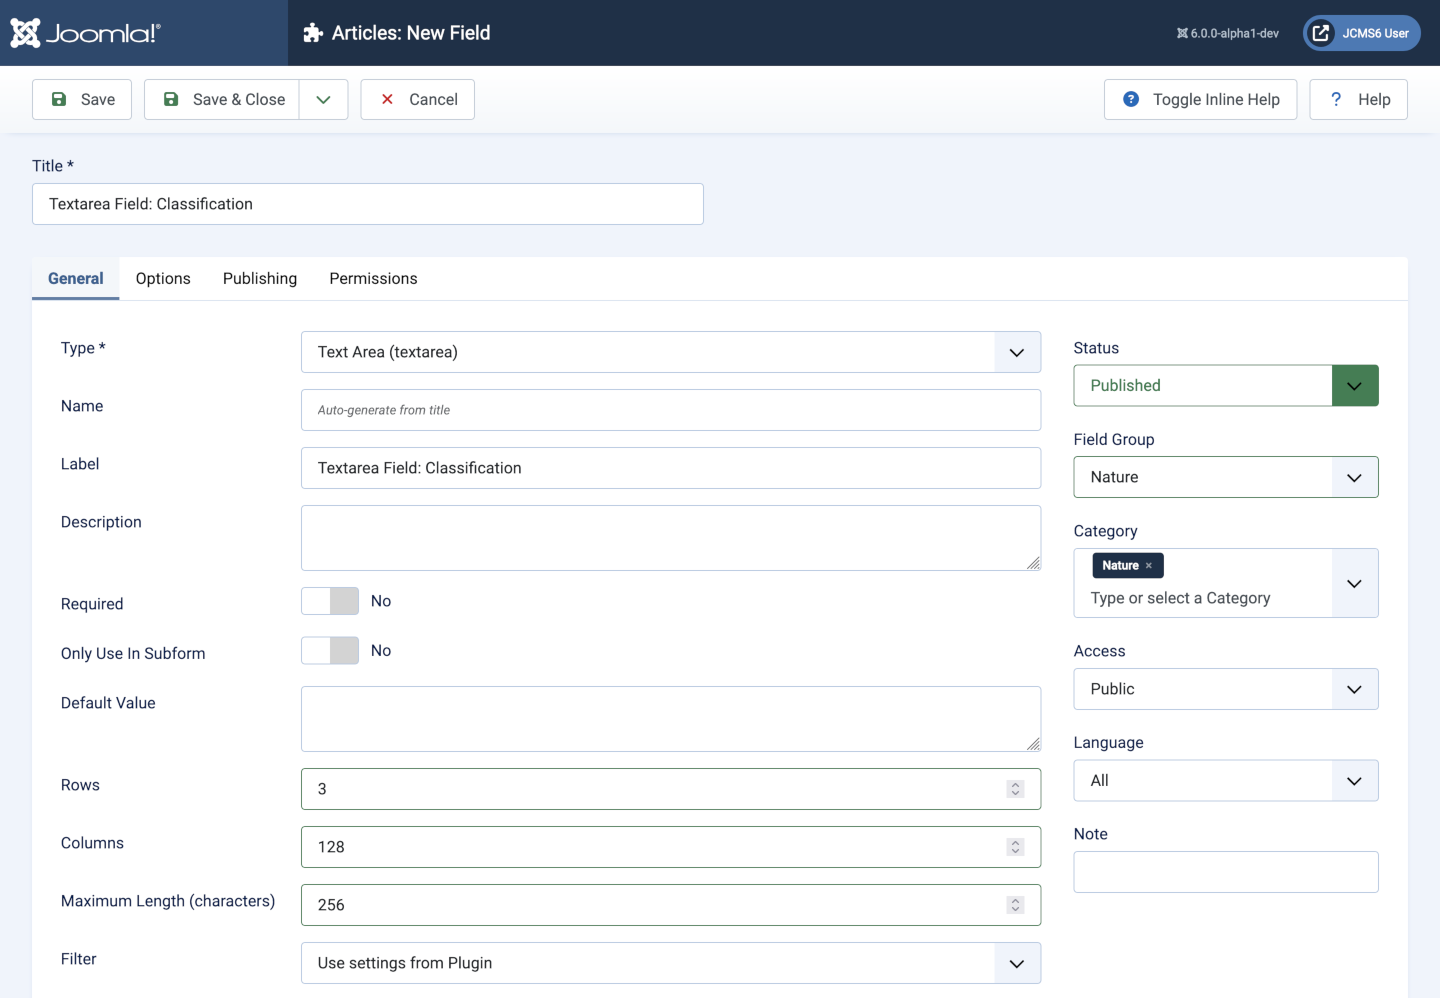Open the JCMS6 User menu icon
The image size is (1440, 998).
(1321, 33)
